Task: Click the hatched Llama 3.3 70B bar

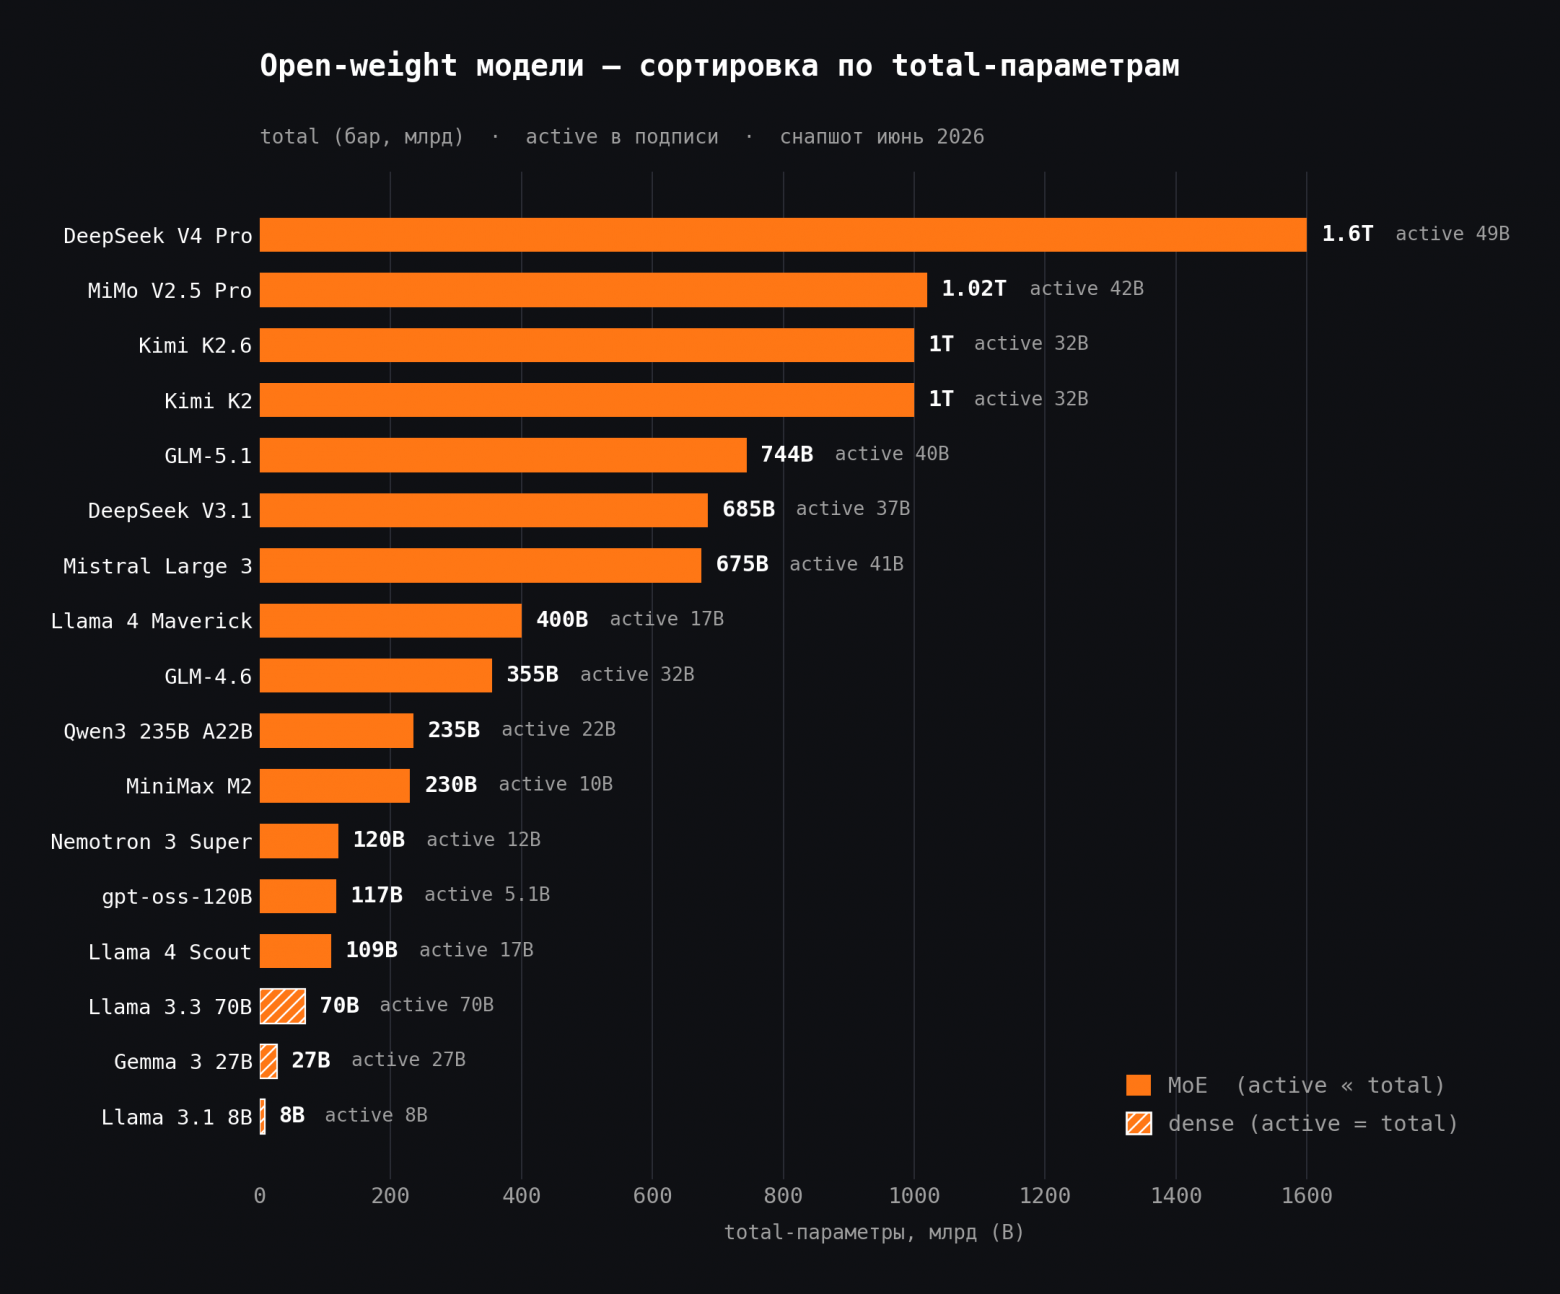Action: coord(283,1006)
